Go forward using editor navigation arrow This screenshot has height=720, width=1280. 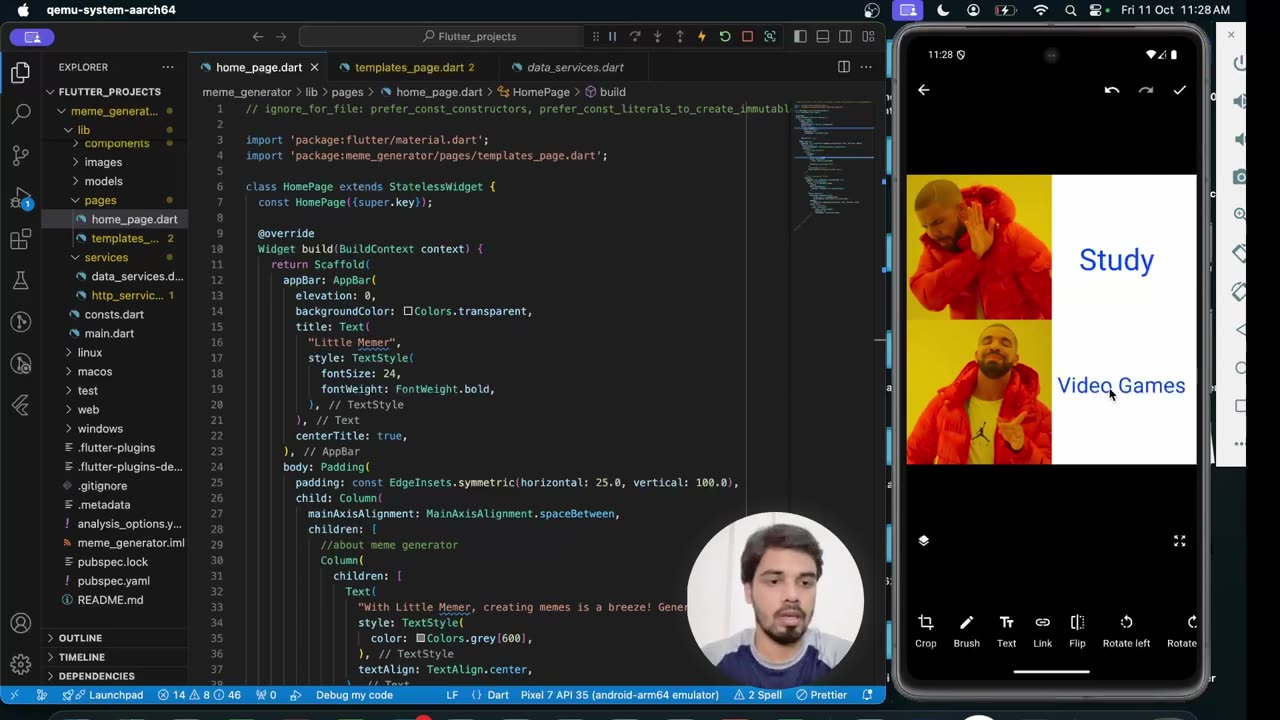(281, 36)
